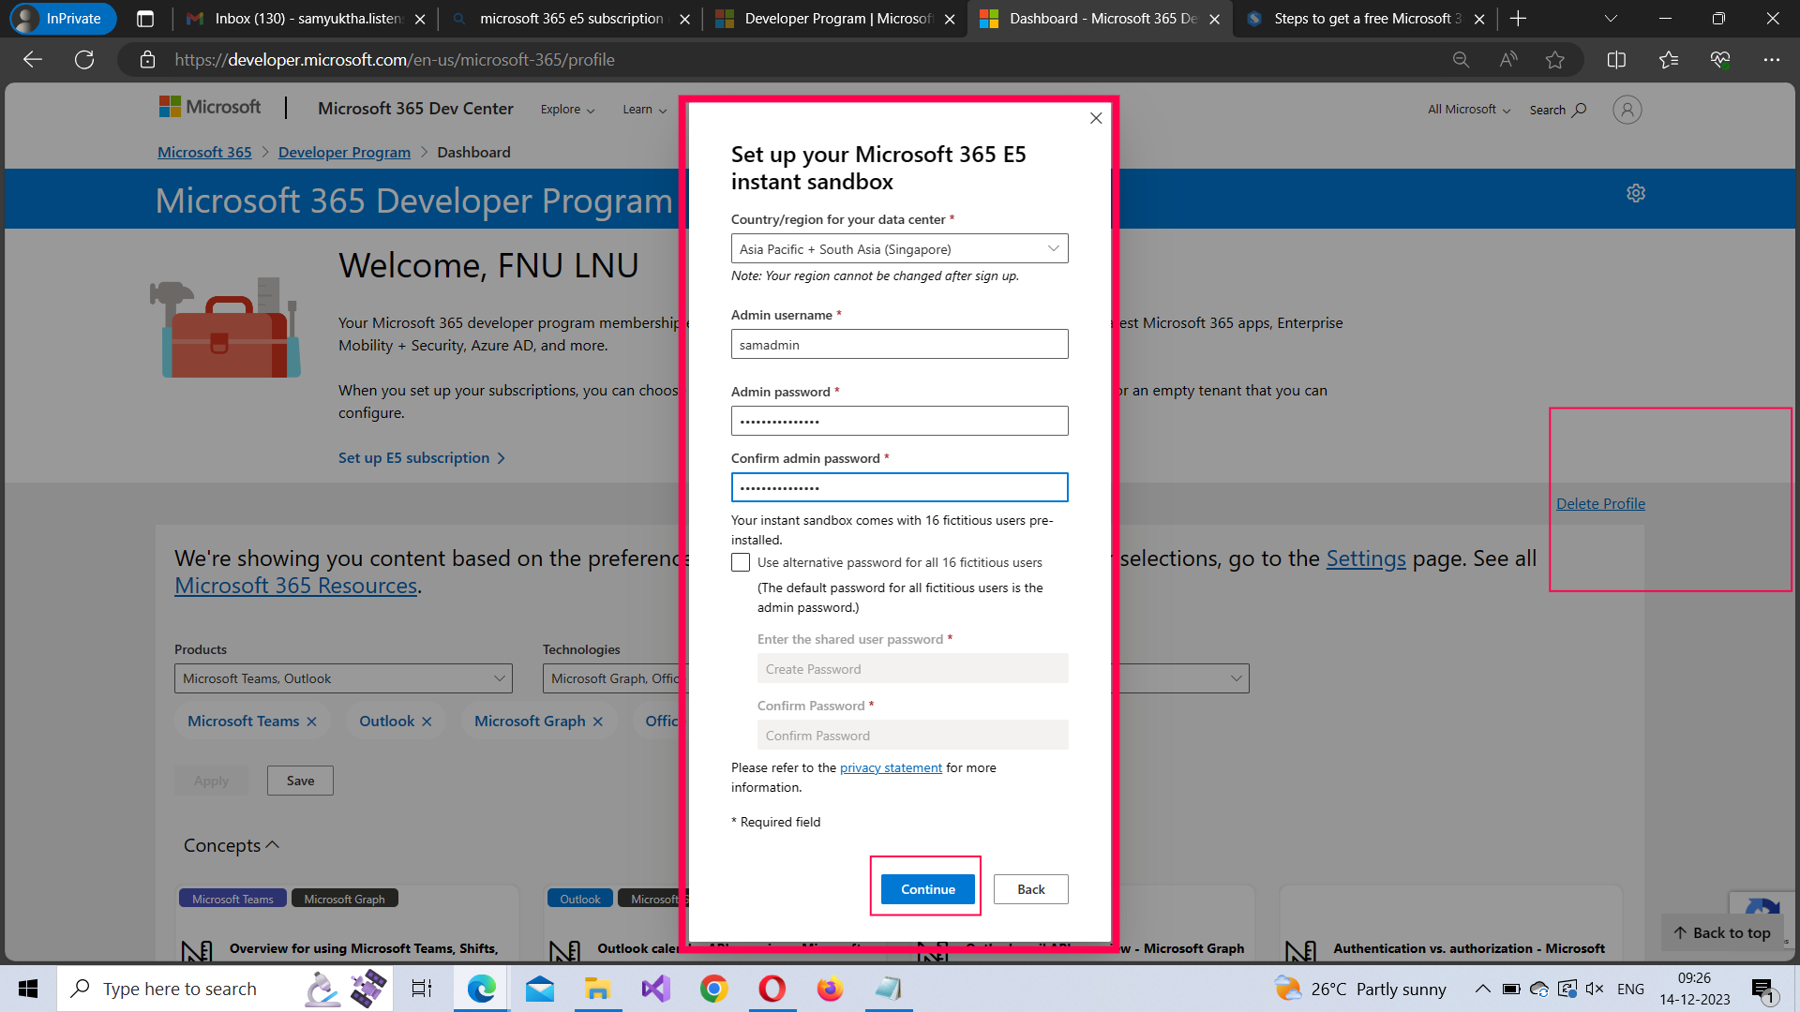This screenshot has height=1012, width=1800.
Task: Click Set up E5 subscription link
Action: (x=421, y=458)
